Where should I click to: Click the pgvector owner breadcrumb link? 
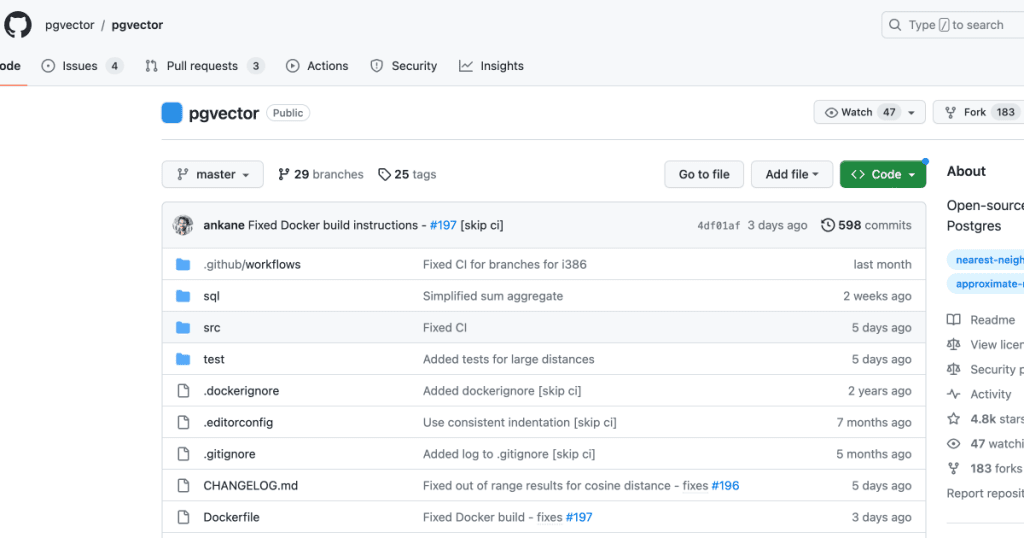pyautogui.click(x=70, y=25)
